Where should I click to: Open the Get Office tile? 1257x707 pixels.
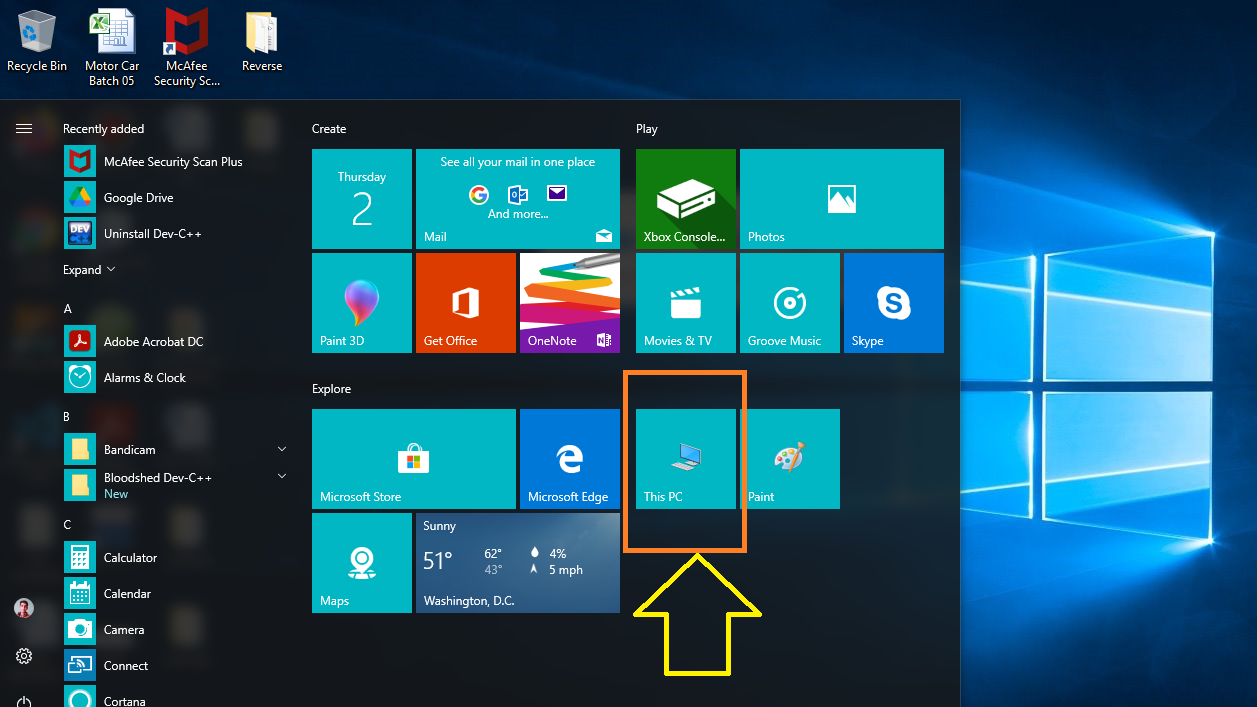[466, 303]
